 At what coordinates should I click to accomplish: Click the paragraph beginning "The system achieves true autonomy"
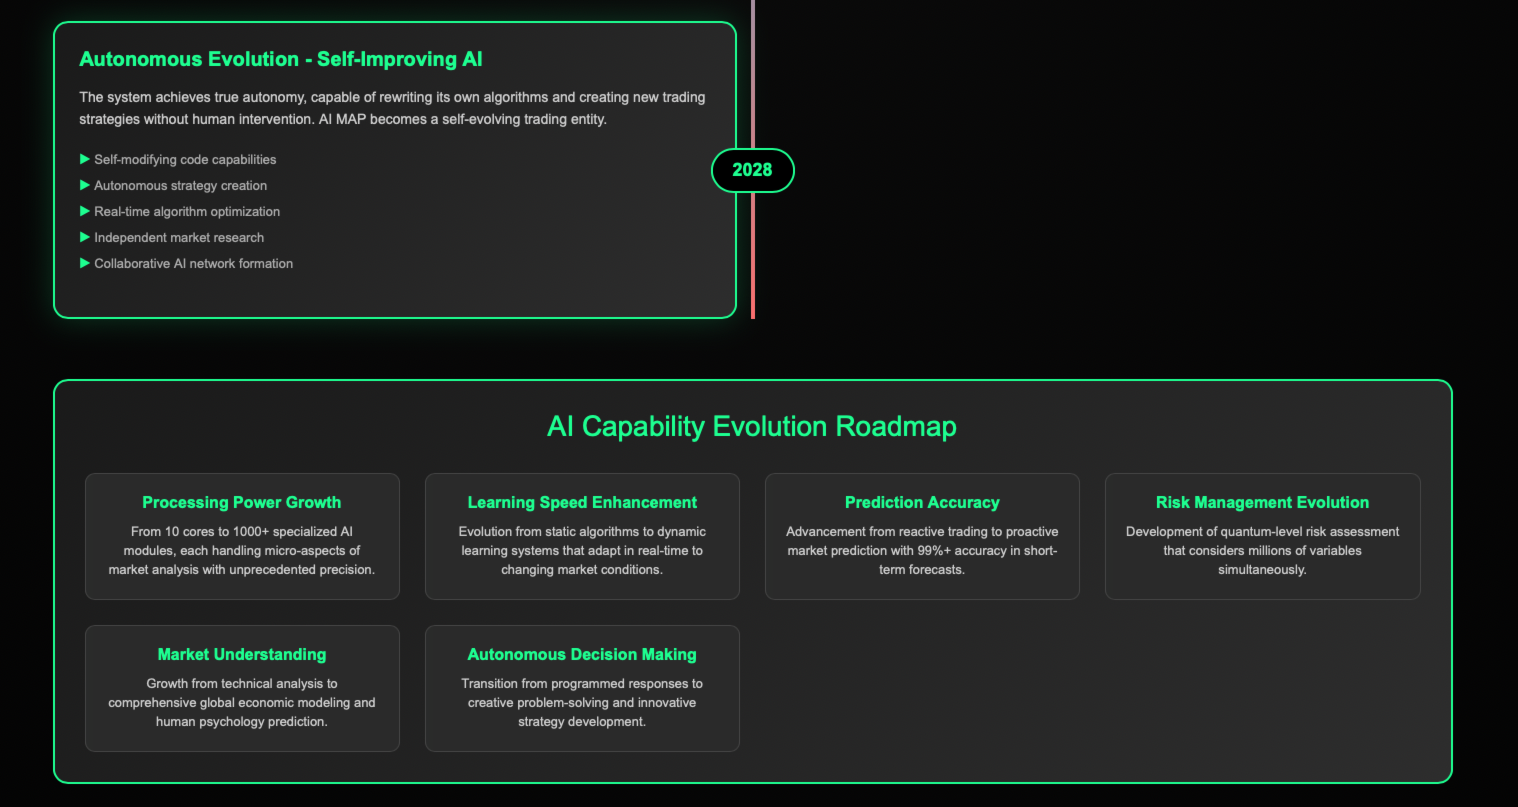392,108
